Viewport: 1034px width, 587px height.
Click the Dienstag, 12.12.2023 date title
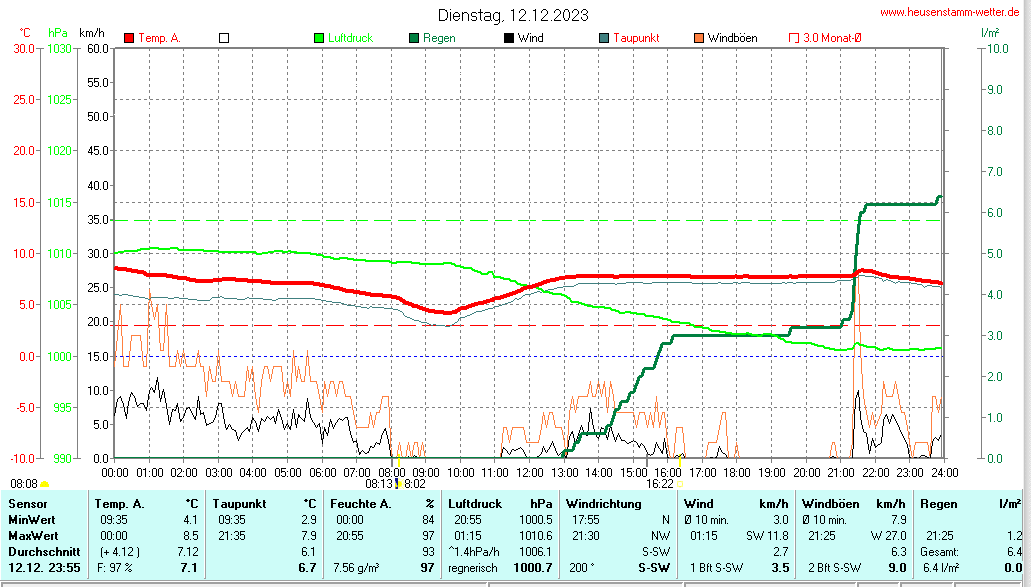coord(513,15)
